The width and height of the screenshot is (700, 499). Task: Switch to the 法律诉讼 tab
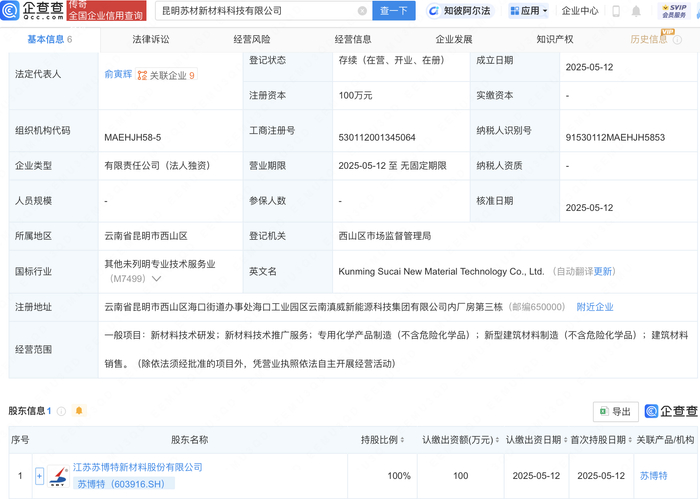(x=151, y=40)
